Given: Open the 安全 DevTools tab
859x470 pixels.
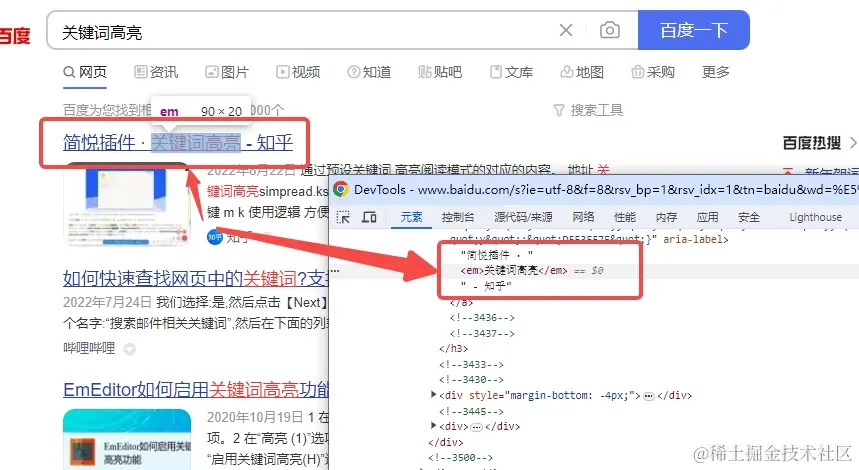Looking at the screenshot, I should coord(749,217).
